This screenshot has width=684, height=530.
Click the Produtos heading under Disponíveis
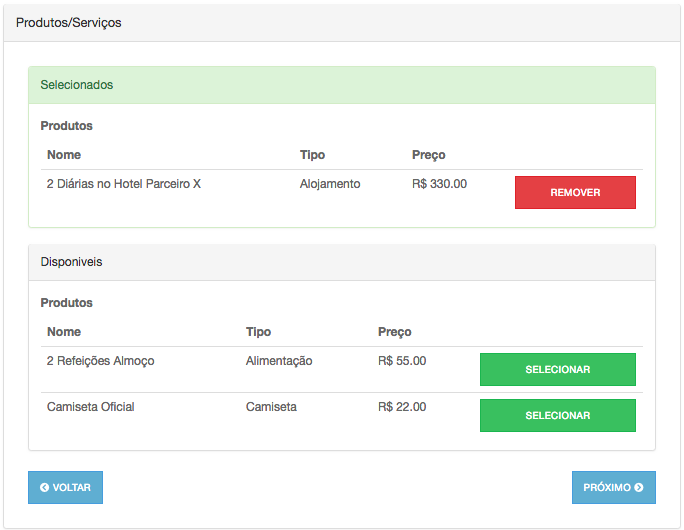(x=66, y=303)
